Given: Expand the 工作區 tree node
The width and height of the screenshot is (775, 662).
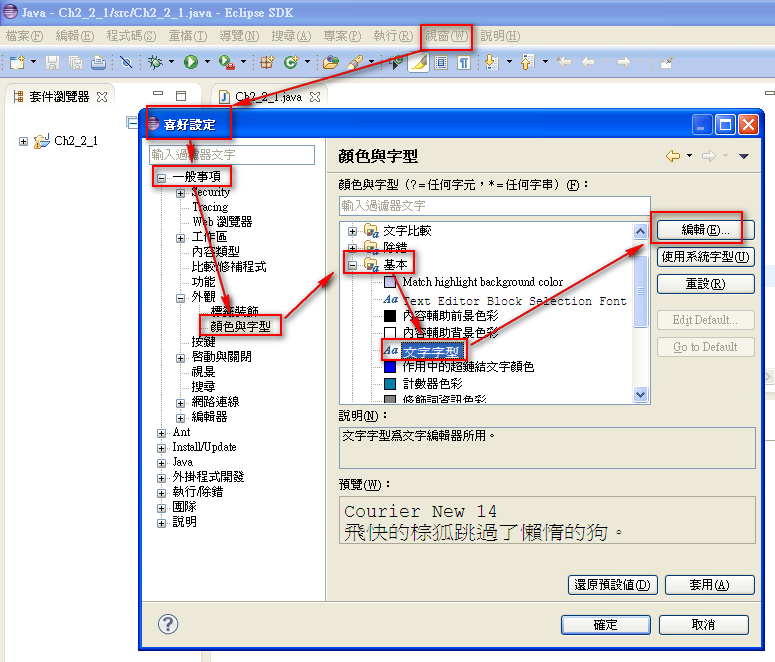Looking at the screenshot, I should click(180, 238).
